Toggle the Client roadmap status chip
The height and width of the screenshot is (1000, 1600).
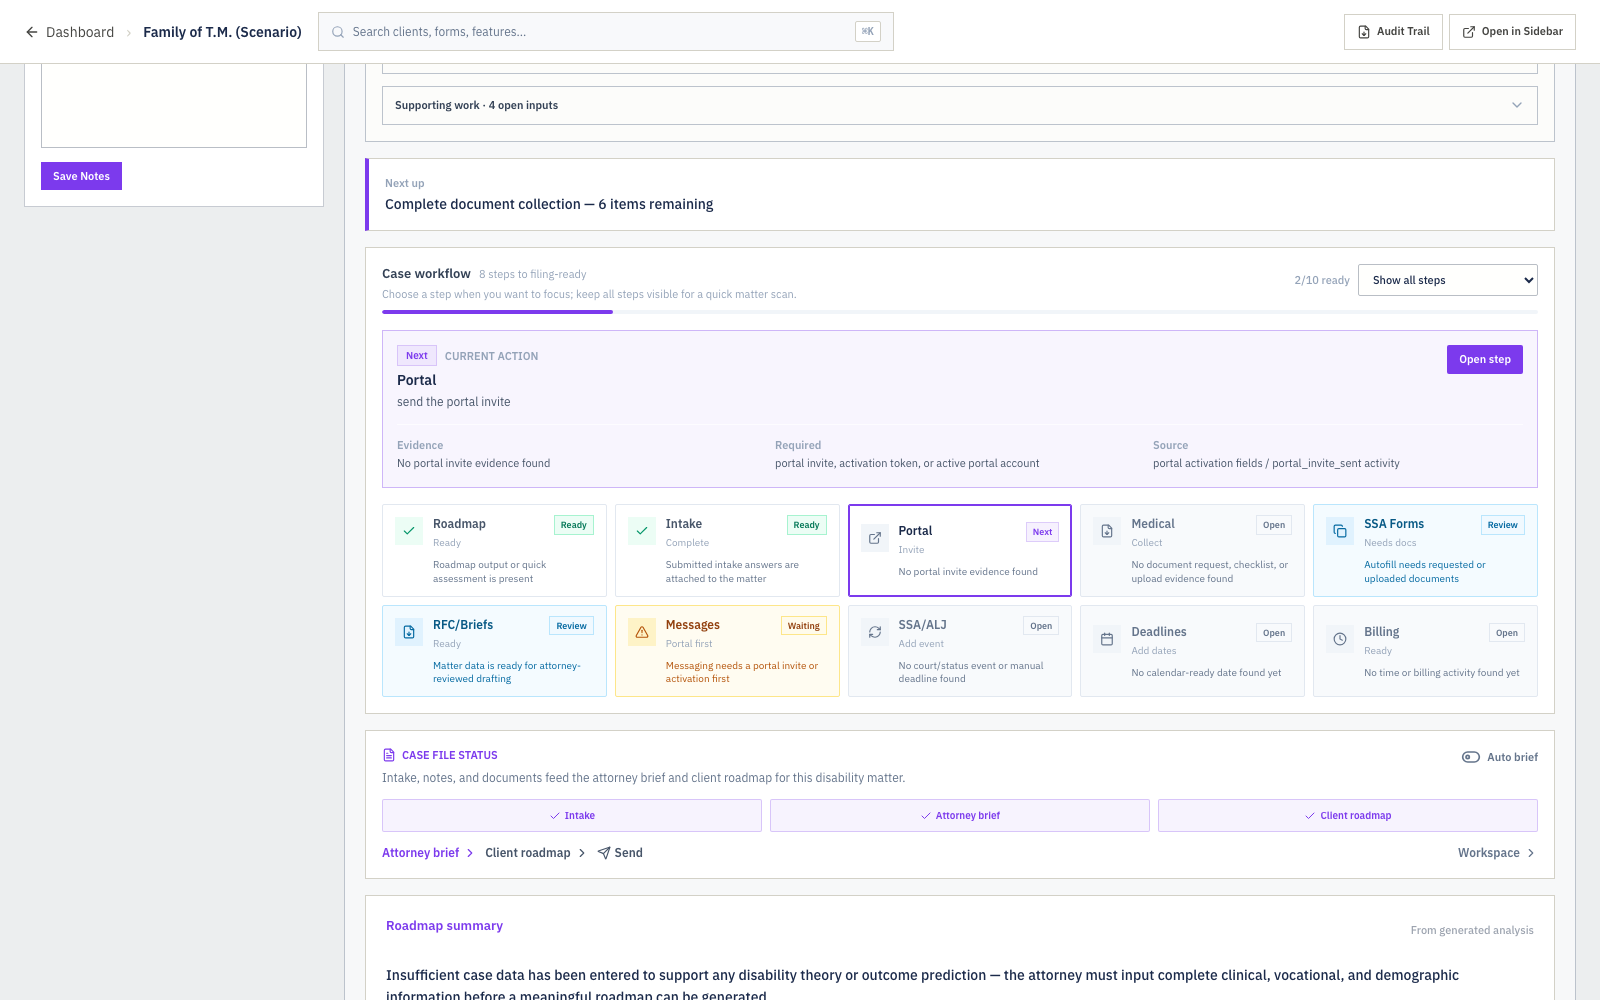tap(1348, 816)
